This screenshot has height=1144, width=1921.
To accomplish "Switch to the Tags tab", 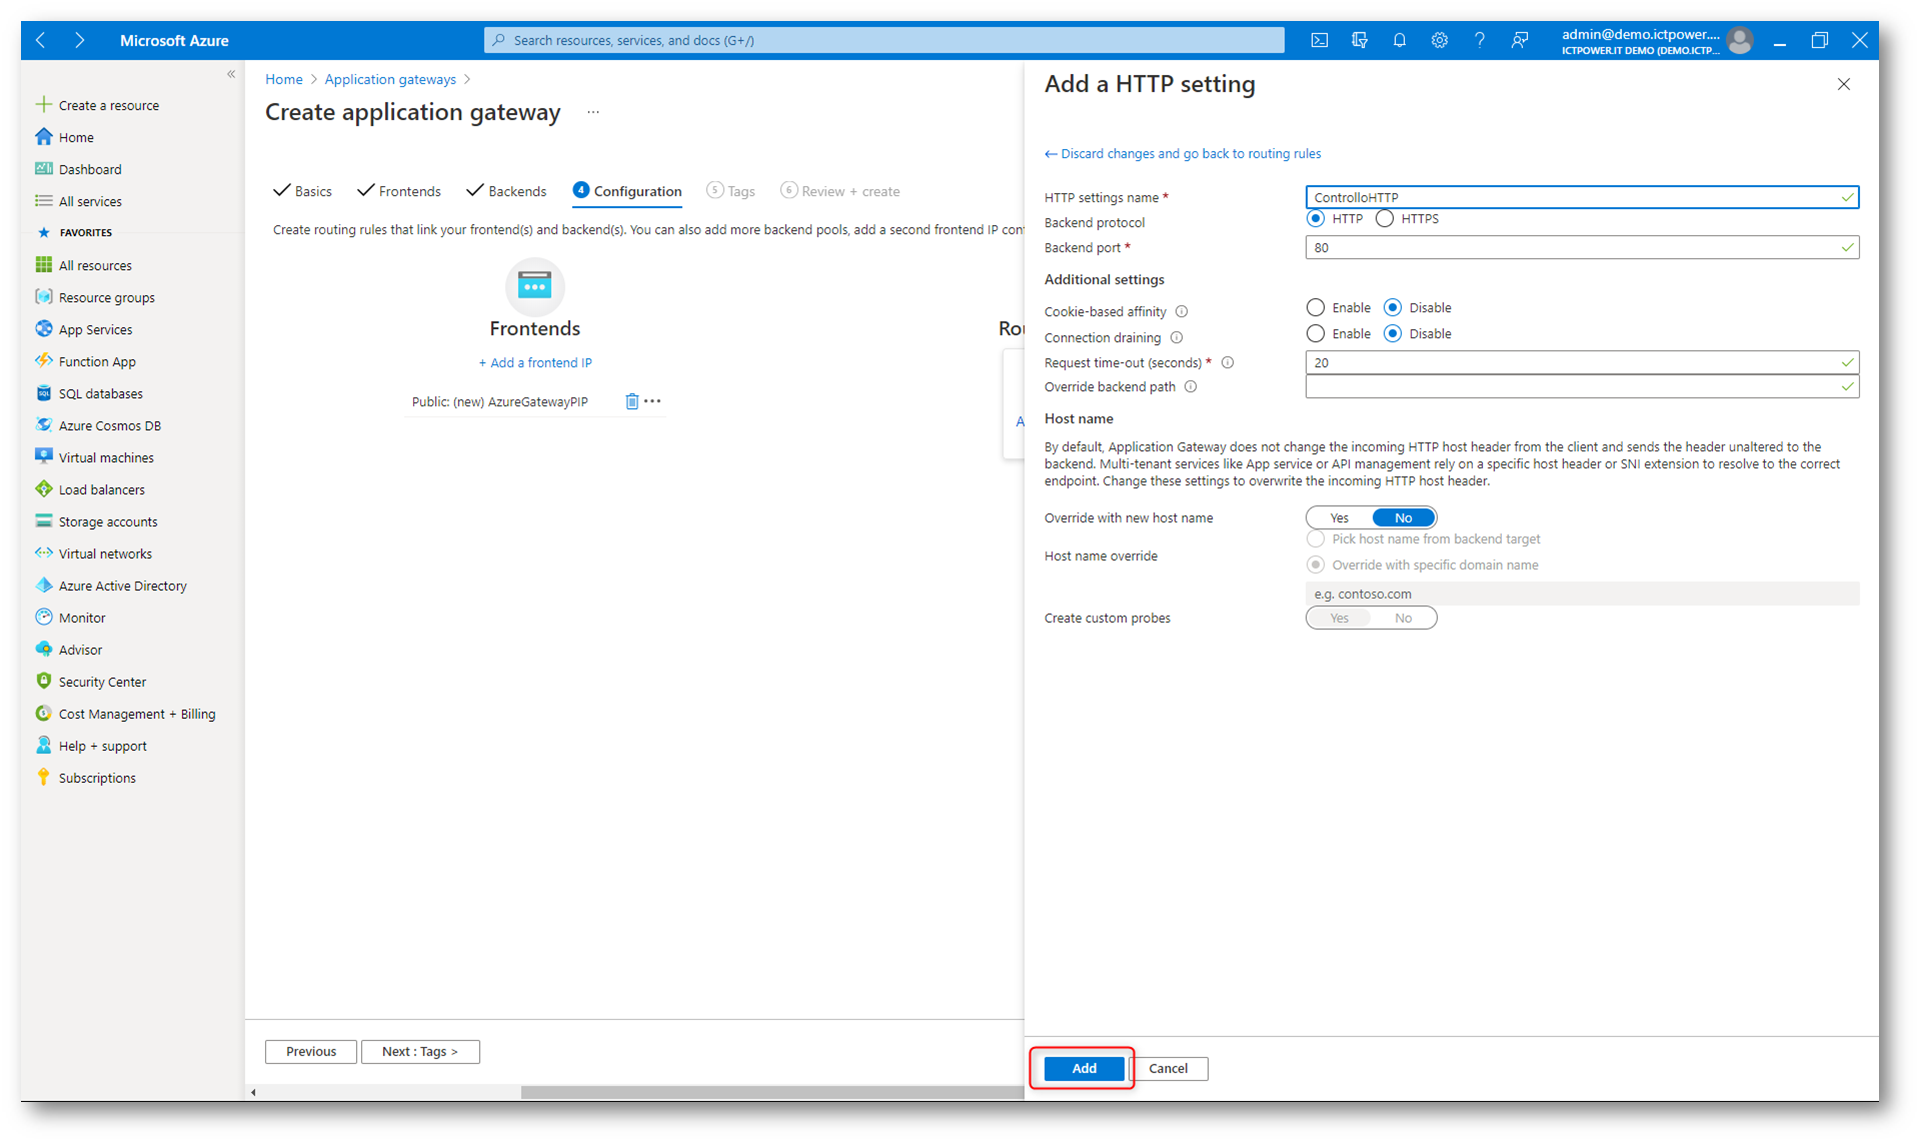I will pyautogui.click(x=731, y=191).
